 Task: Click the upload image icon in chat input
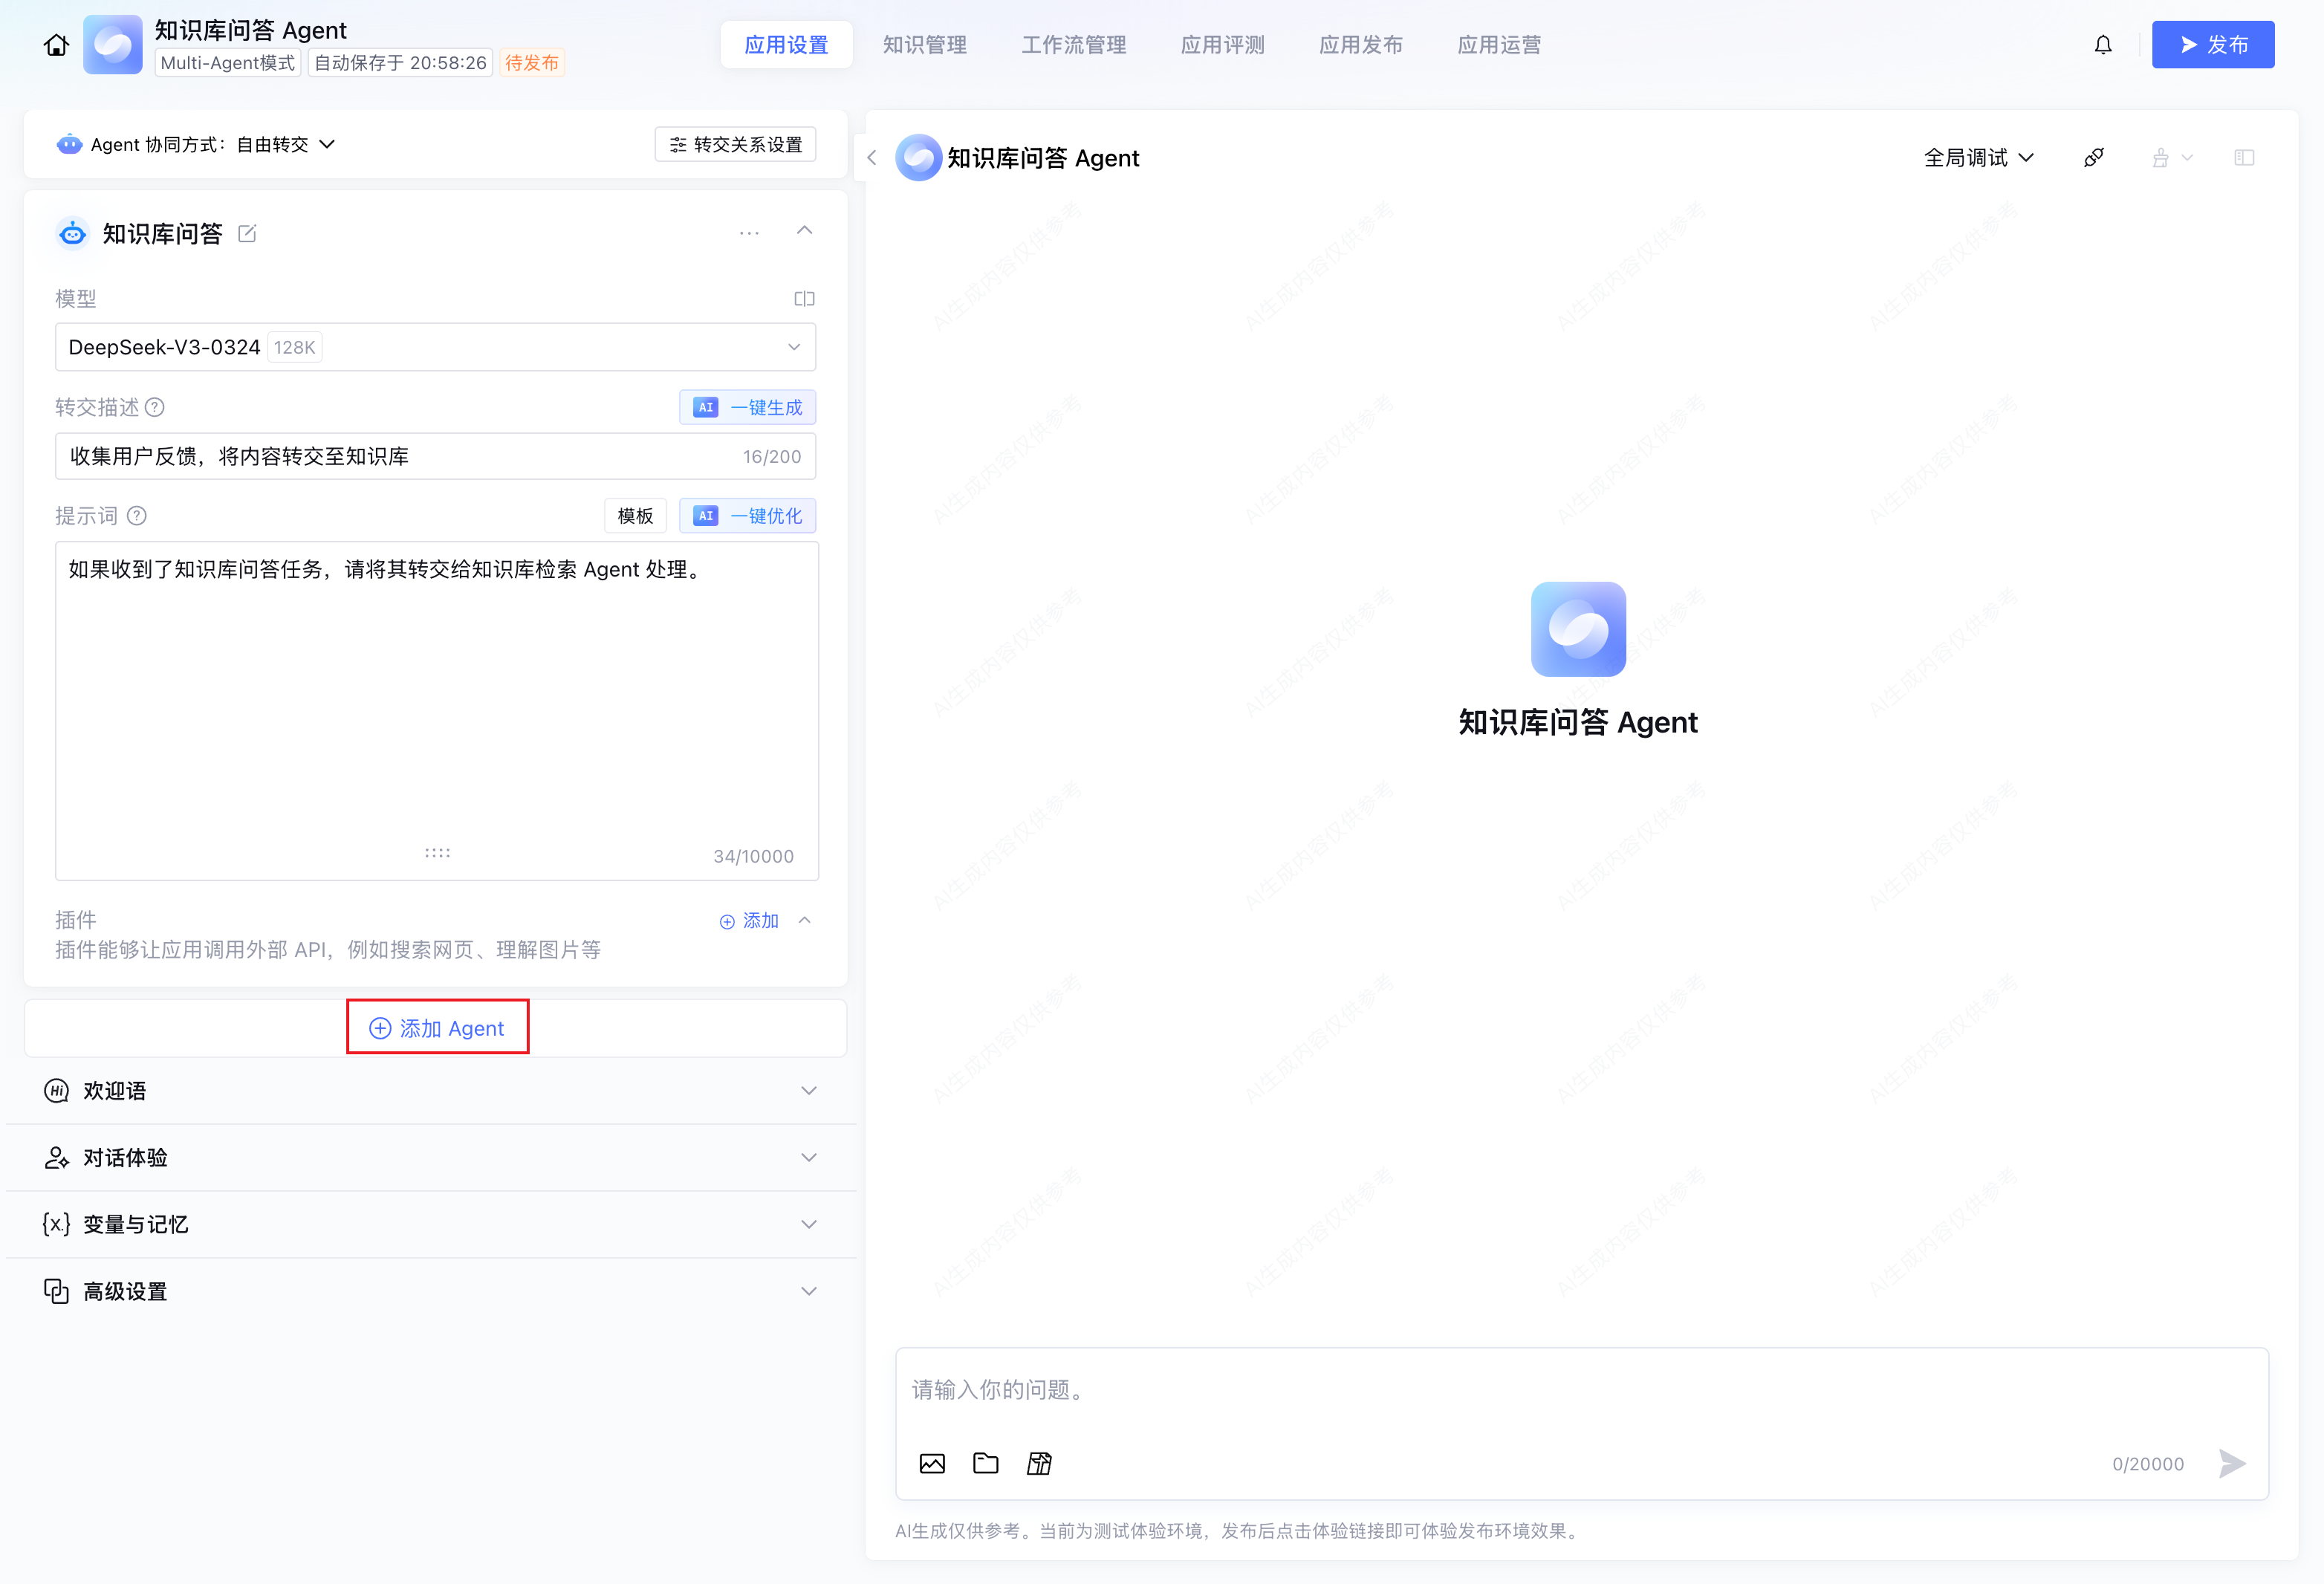[931, 1463]
